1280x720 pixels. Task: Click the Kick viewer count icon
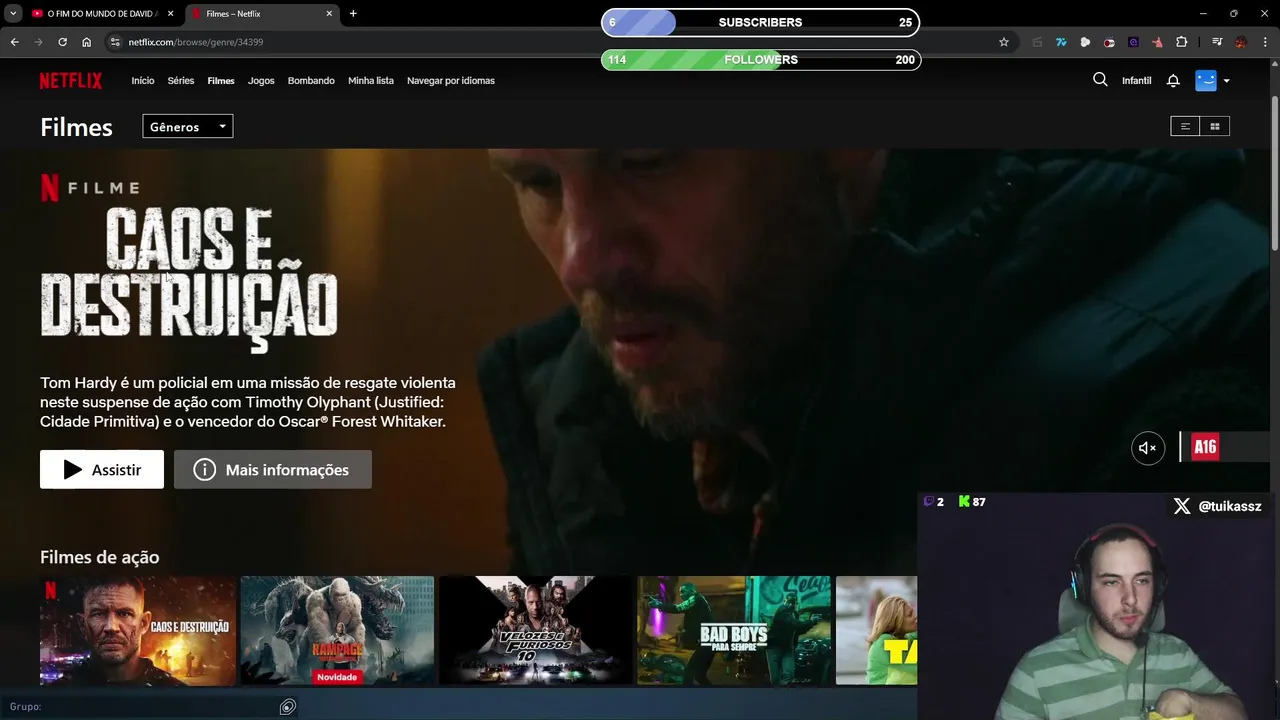[964, 501]
